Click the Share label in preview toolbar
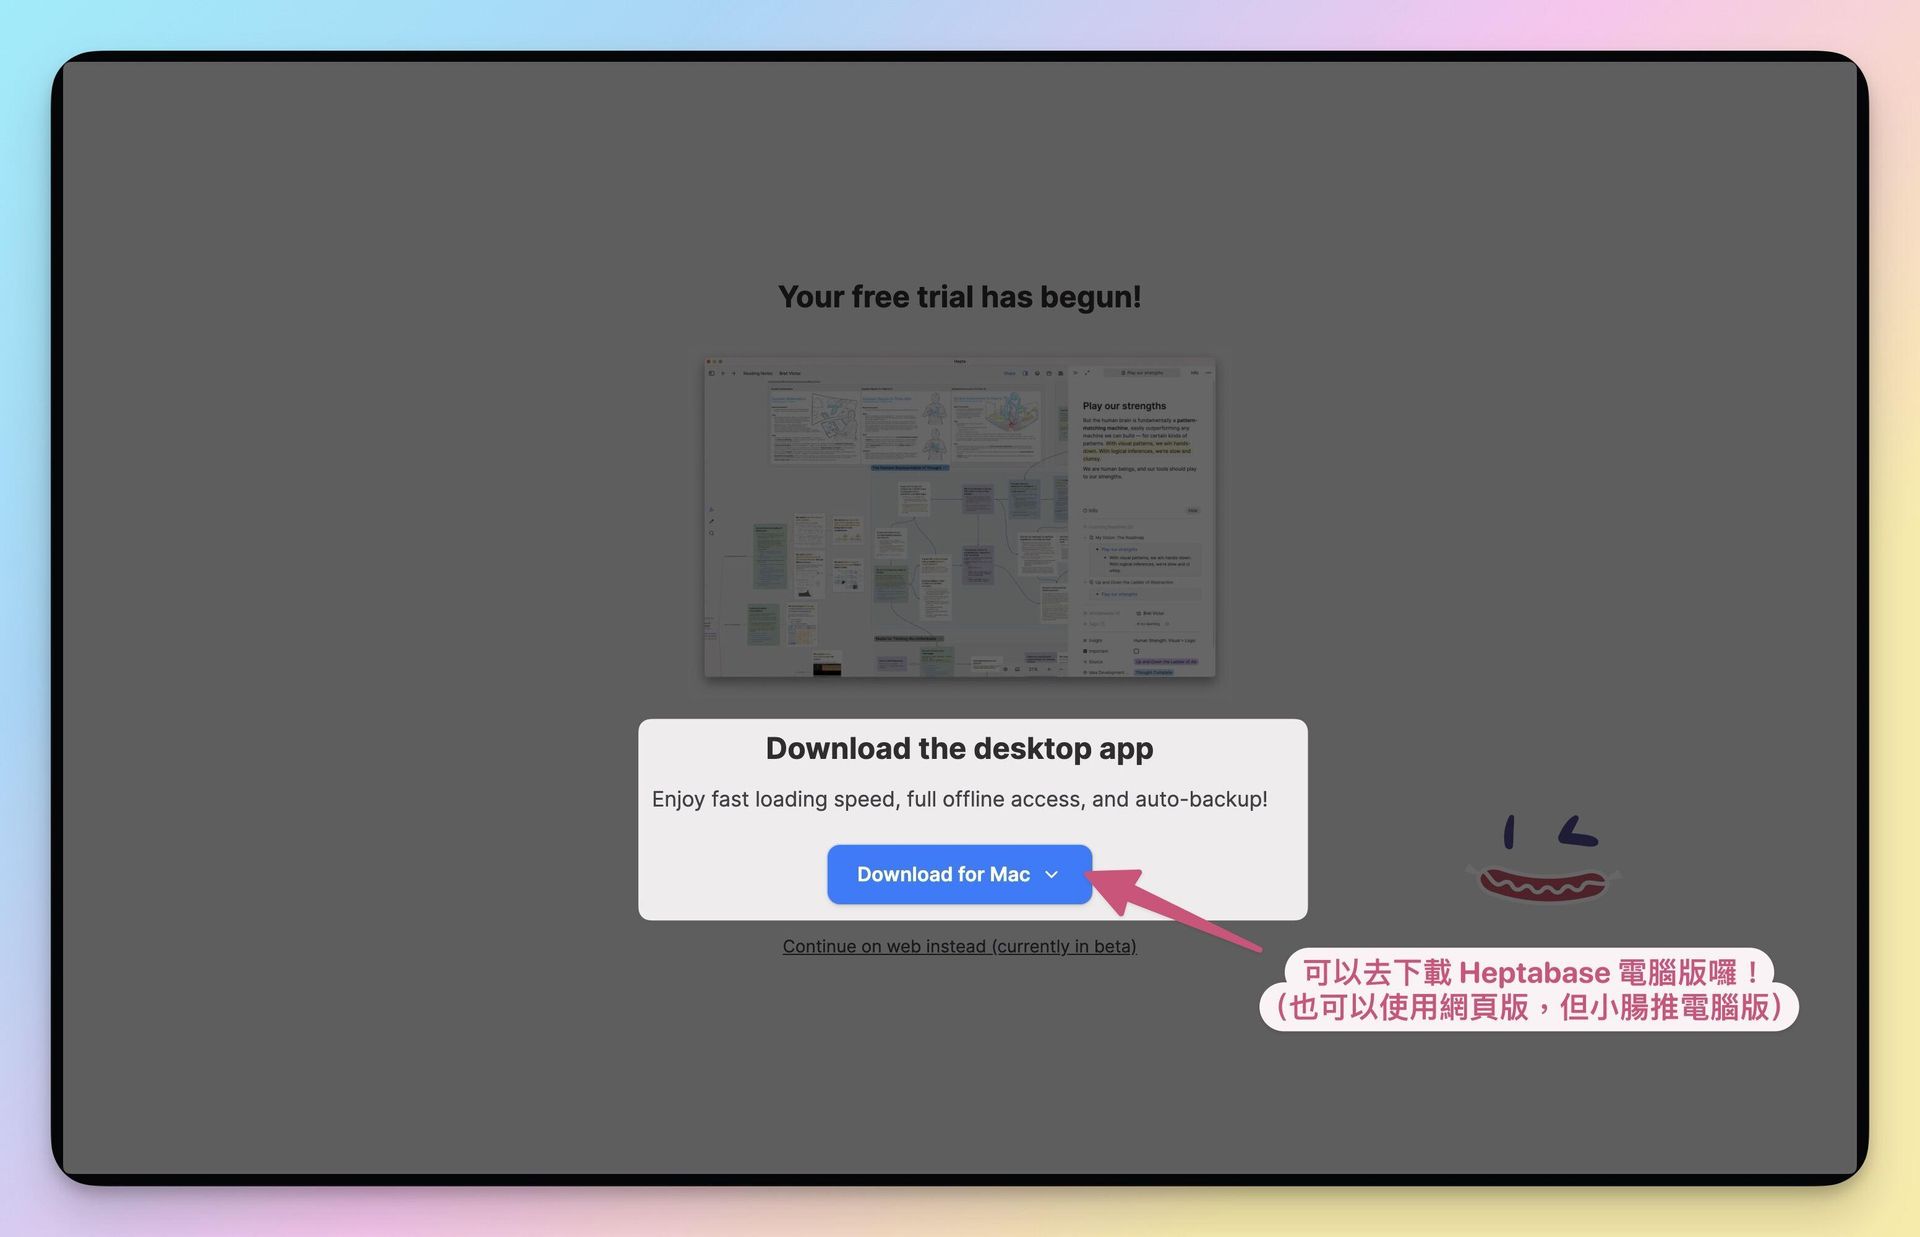Viewport: 1920px width, 1237px height. [x=1009, y=373]
